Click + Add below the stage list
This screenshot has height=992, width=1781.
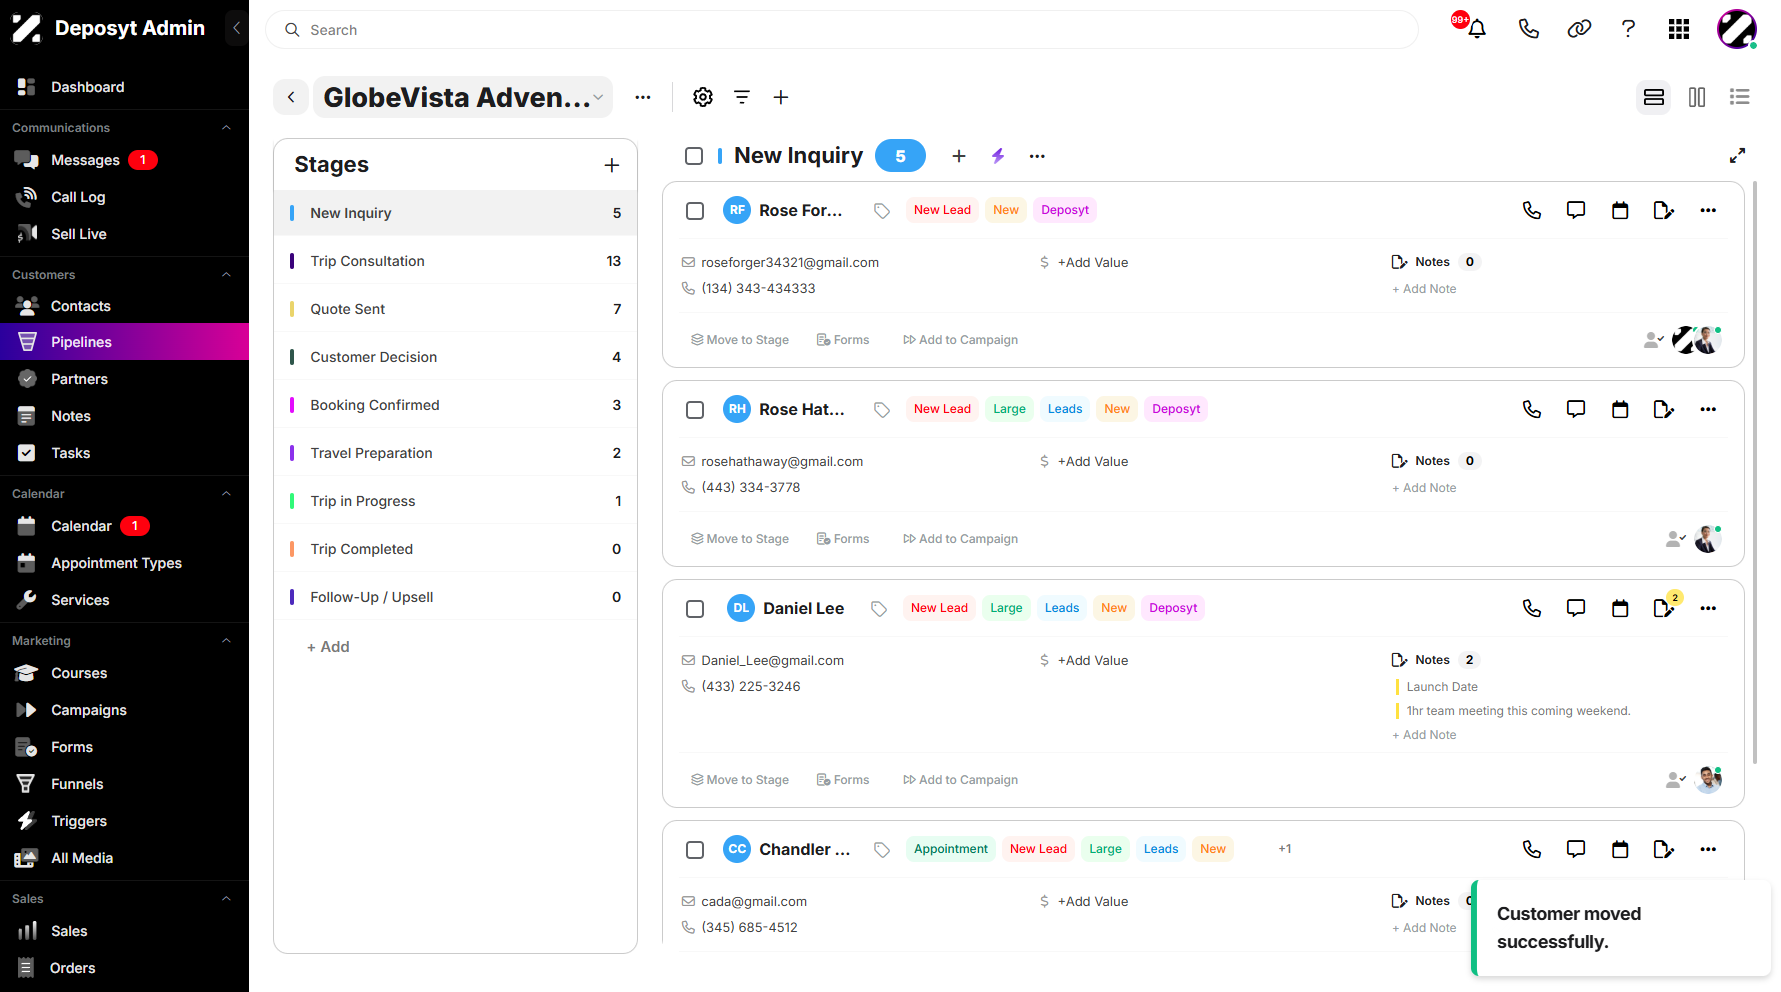tap(328, 647)
